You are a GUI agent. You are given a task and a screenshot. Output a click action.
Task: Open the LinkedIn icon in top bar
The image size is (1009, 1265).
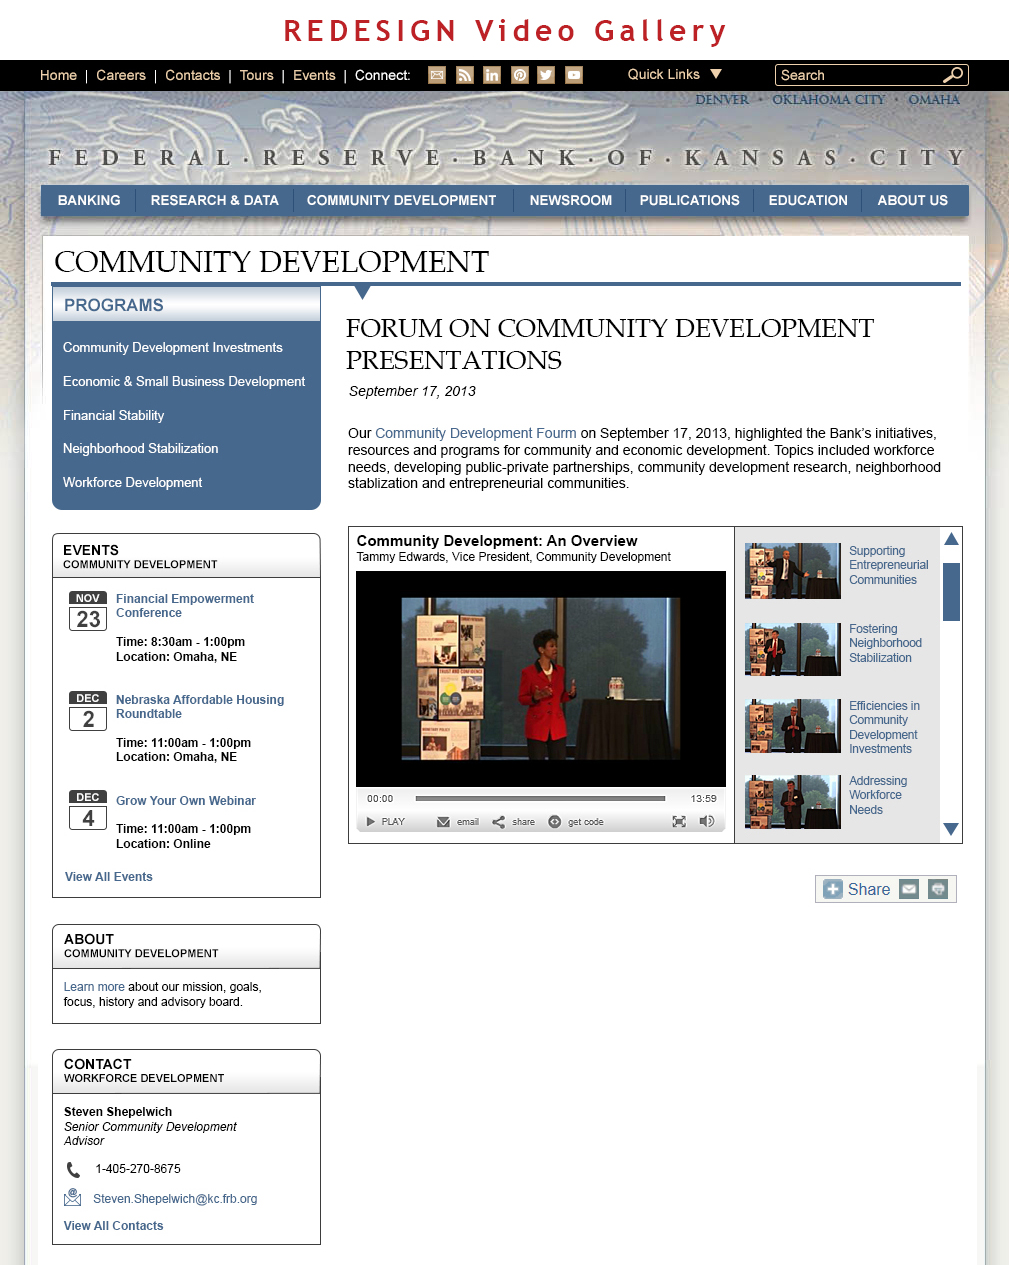point(492,75)
